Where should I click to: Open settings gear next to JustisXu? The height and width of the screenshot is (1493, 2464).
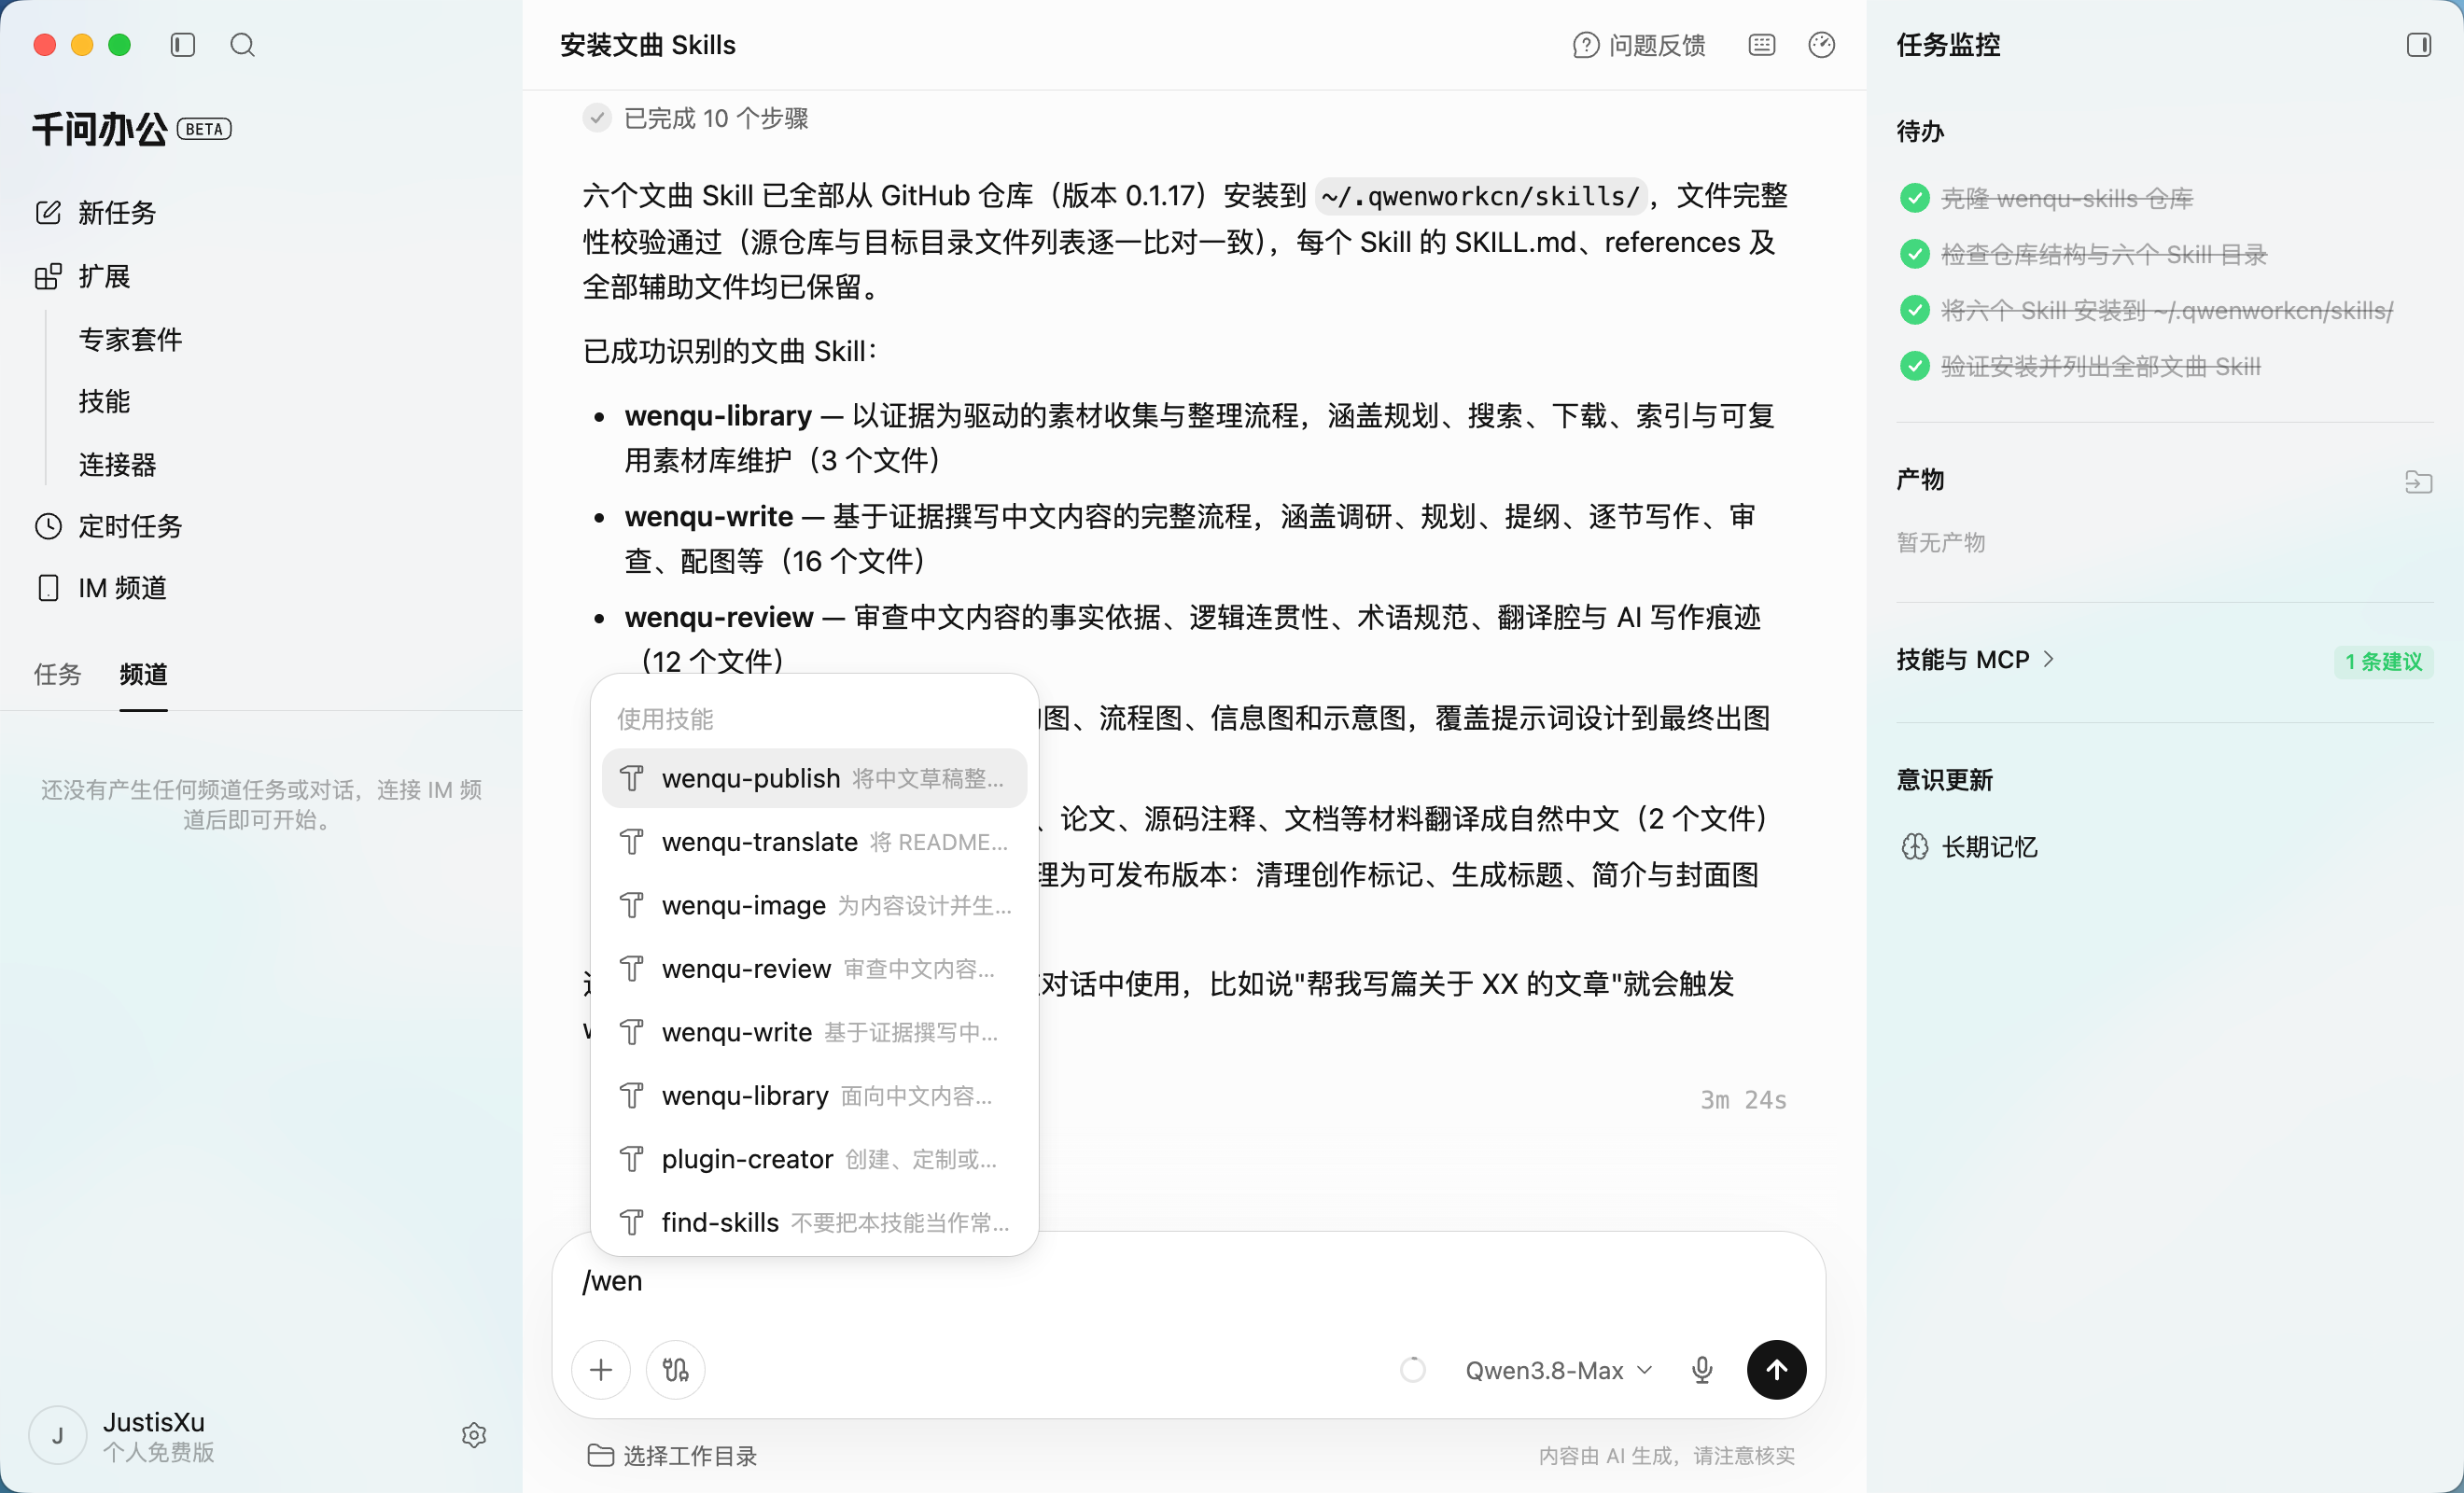pos(474,1435)
